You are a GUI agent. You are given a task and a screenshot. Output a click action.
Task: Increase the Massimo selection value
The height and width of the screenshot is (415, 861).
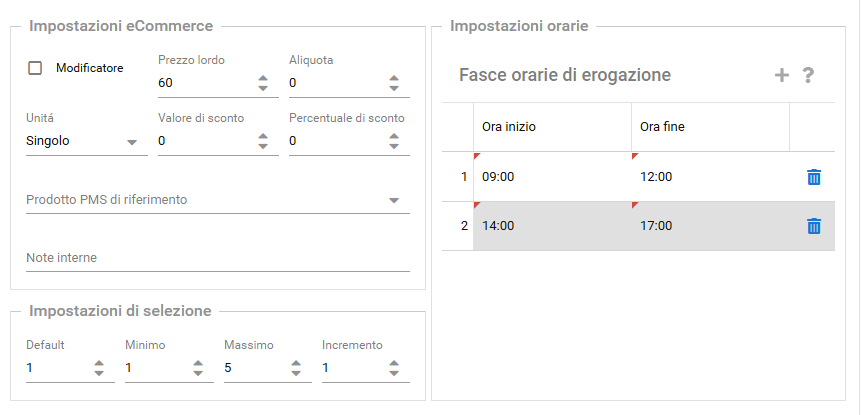(x=296, y=363)
